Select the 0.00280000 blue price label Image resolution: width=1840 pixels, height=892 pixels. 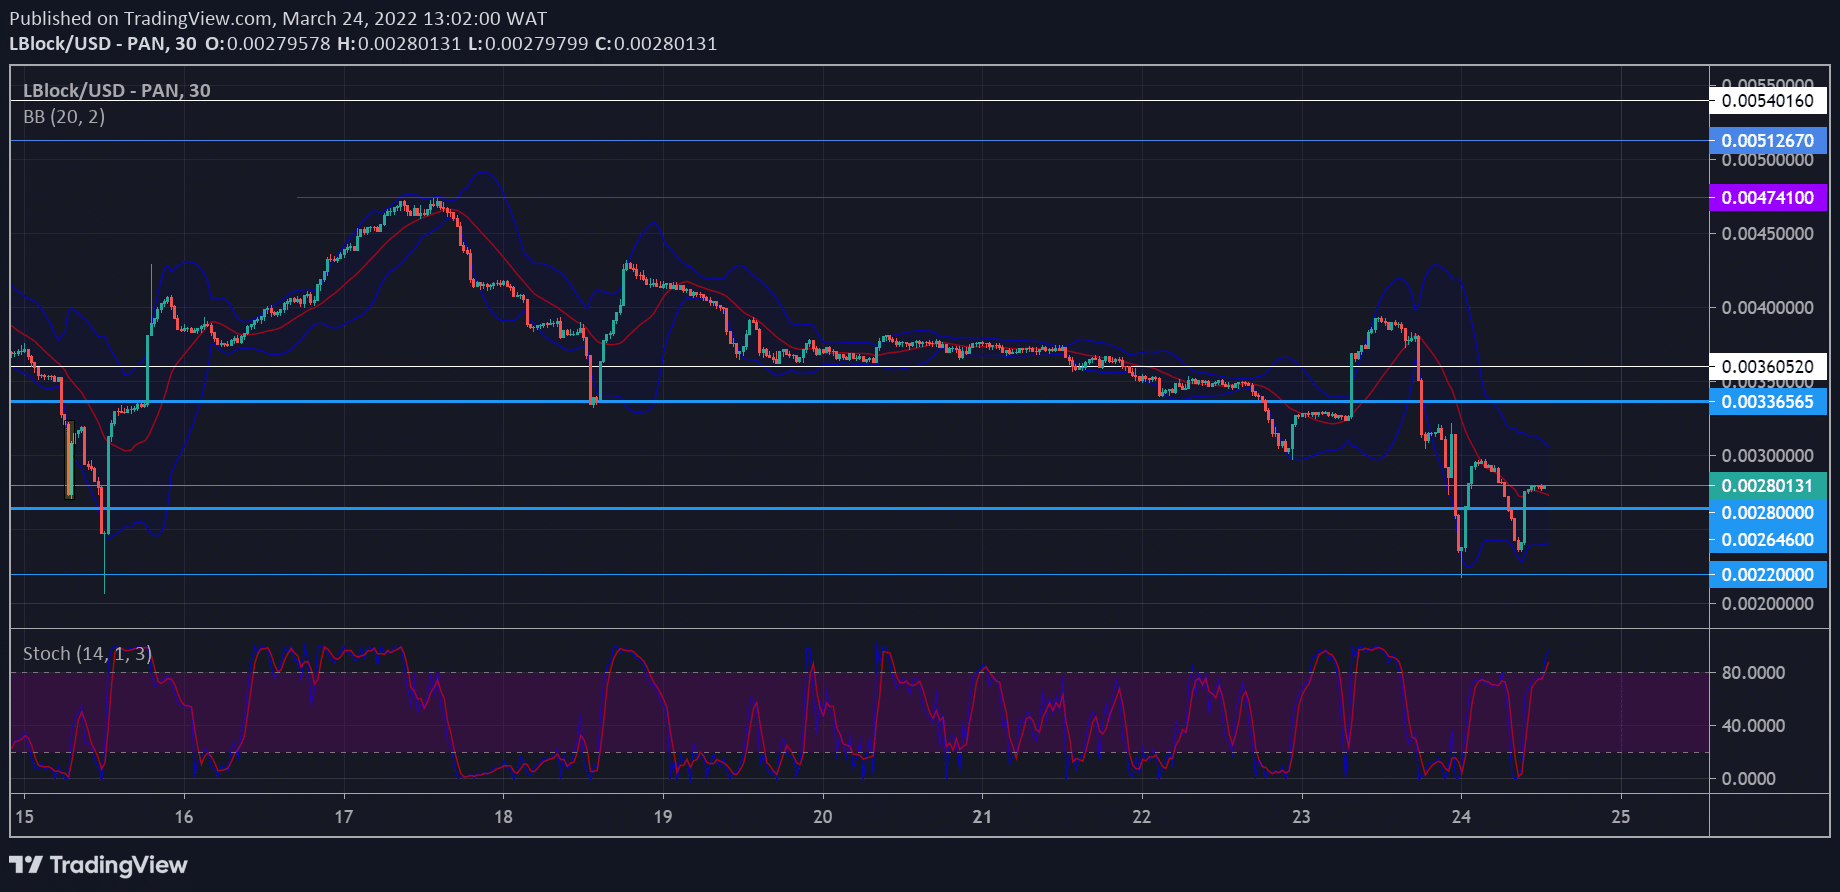coord(1768,513)
